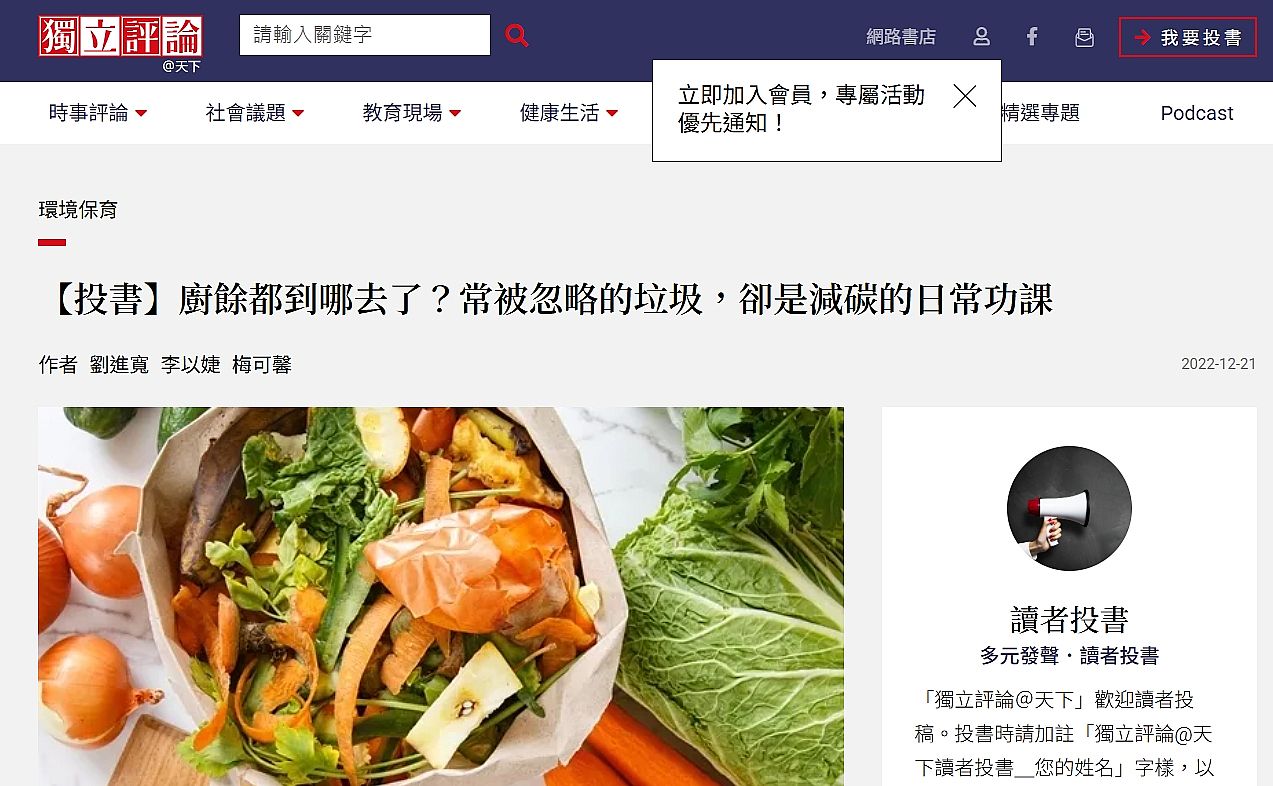
Task: Open the 精選專題 menu item
Action: click(x=1041, y=113)
